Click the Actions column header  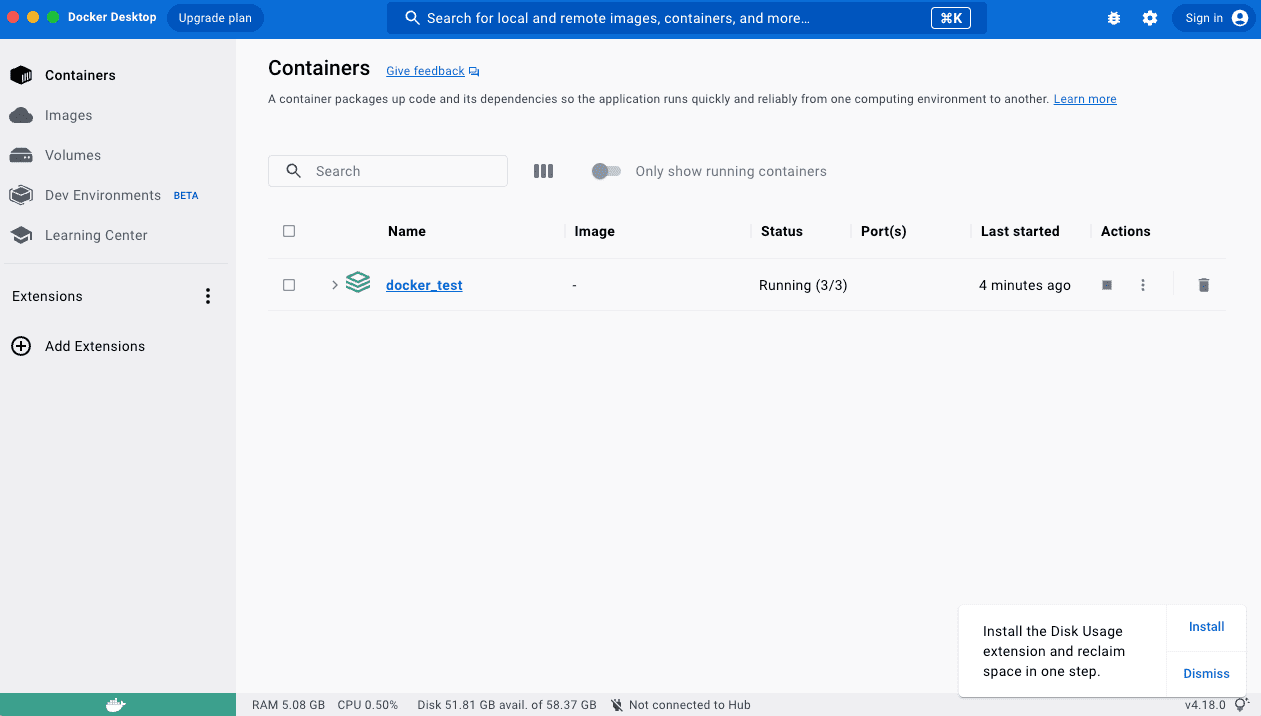point(1126,231)
